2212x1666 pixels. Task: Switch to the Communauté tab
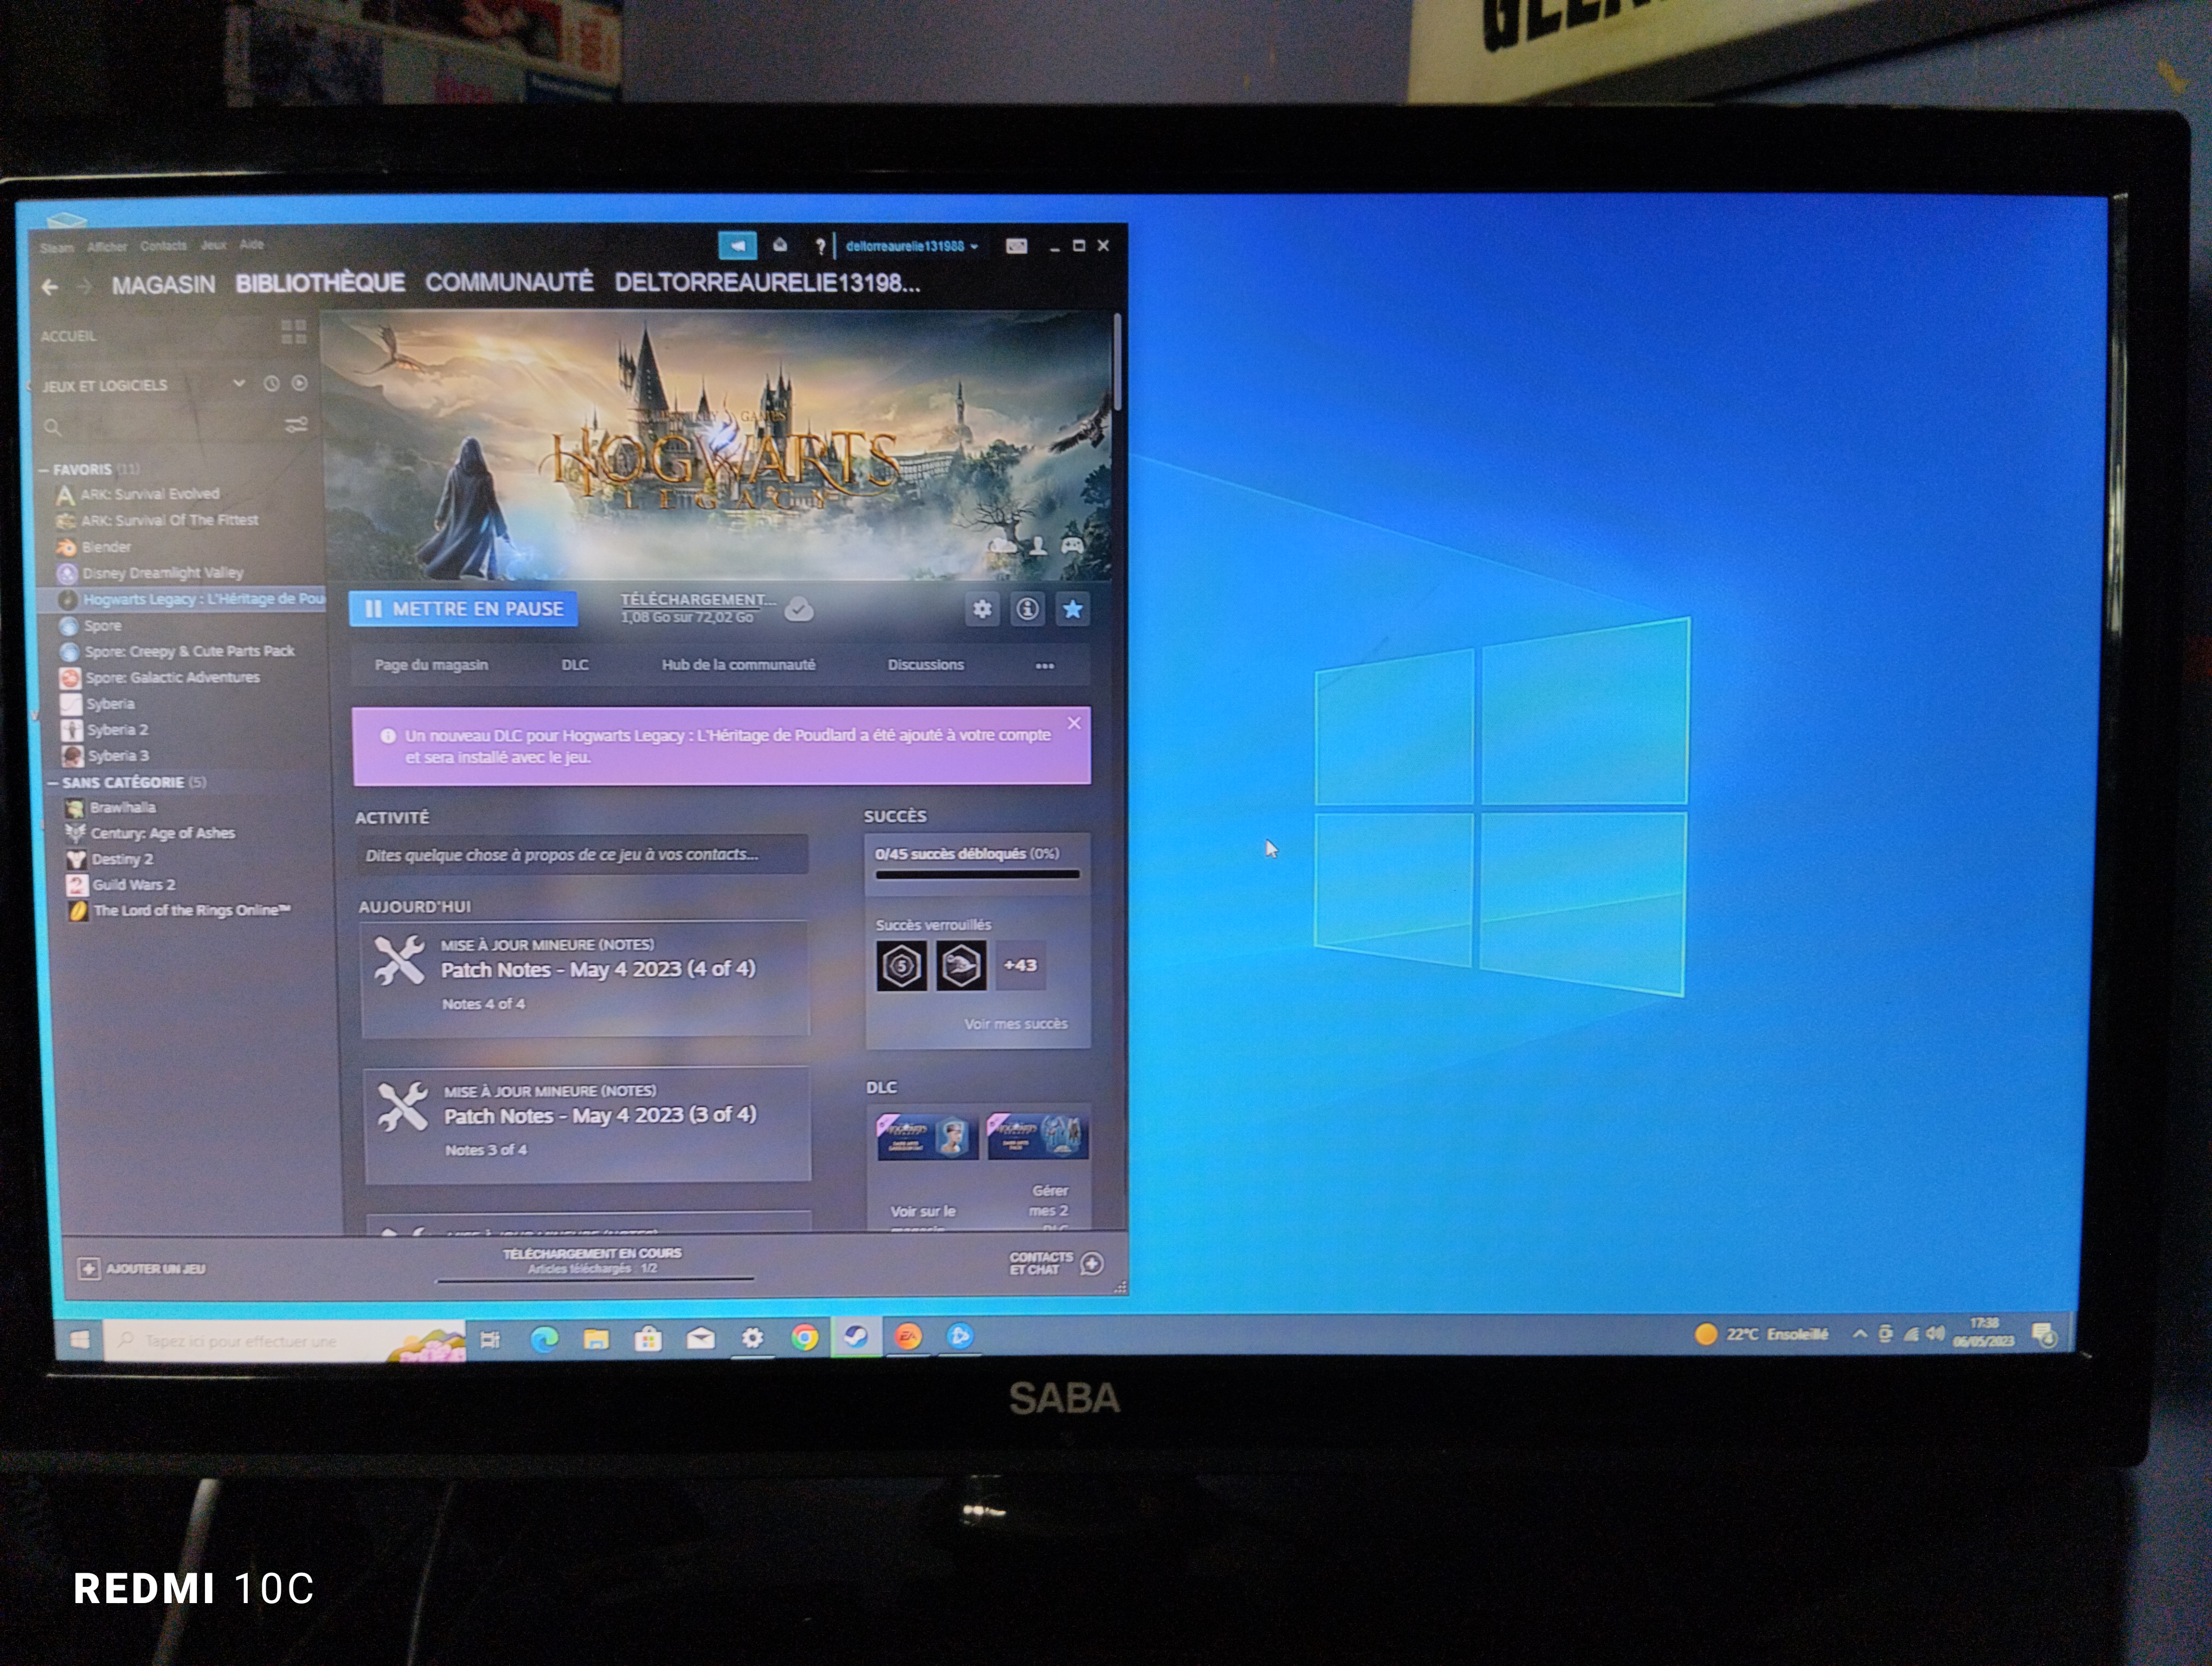click(x=509, y=283)
